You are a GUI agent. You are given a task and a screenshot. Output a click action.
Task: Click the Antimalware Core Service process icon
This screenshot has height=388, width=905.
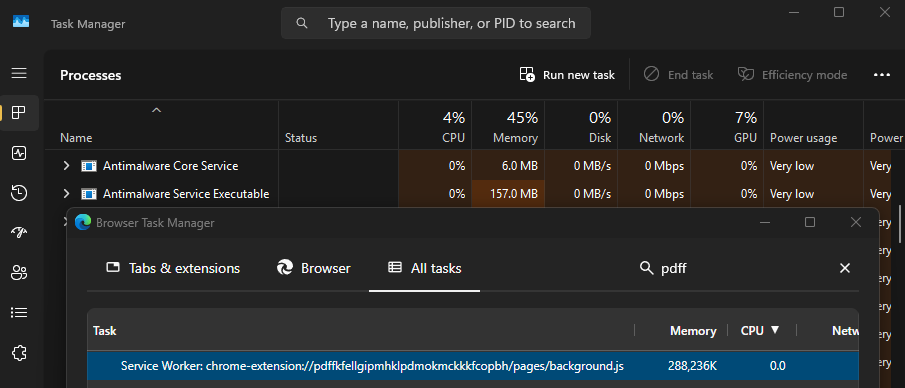coord(88,166)
